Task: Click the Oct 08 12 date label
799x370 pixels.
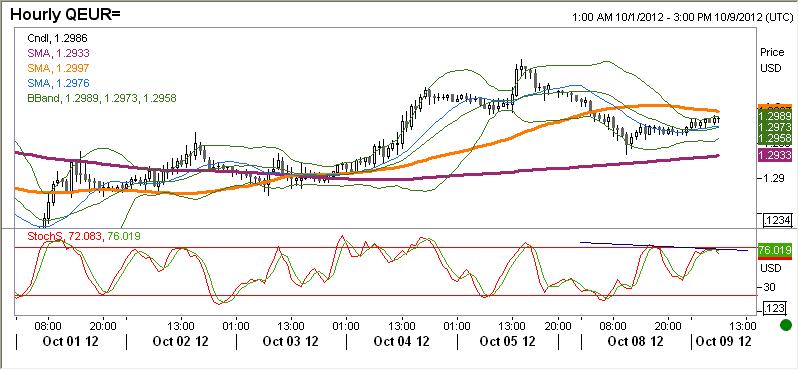Action: 635,341
